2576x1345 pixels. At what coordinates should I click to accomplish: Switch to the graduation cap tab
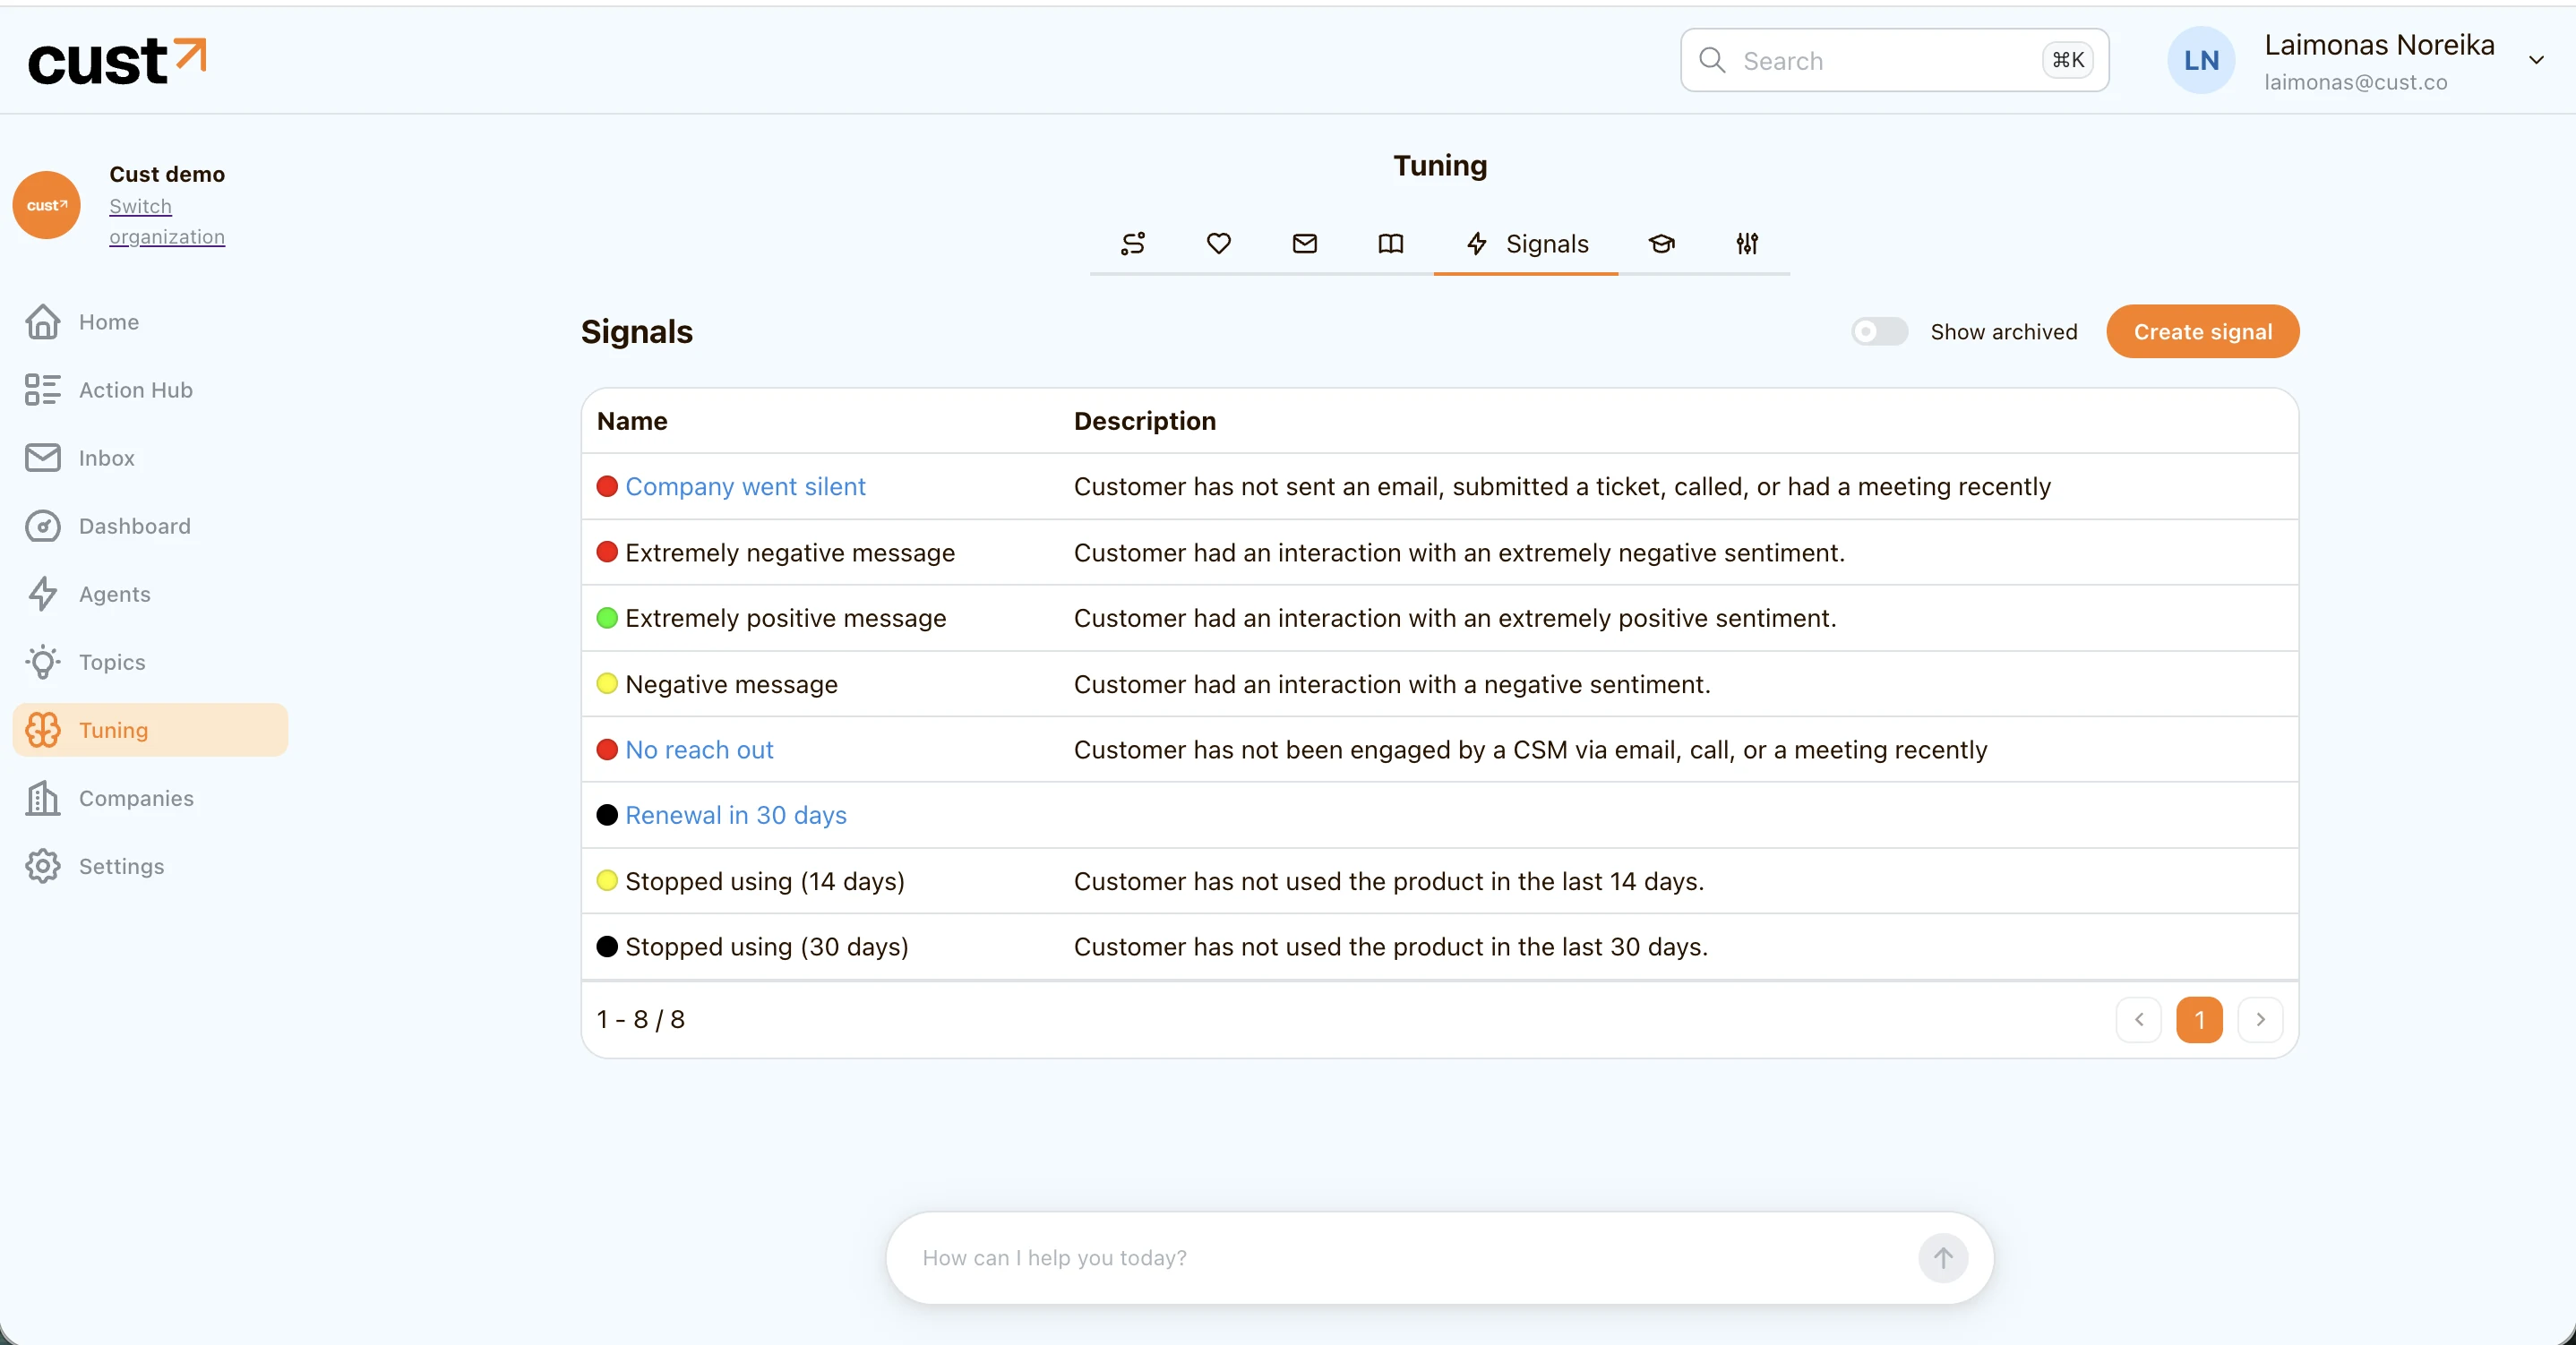coord(1661,243)
